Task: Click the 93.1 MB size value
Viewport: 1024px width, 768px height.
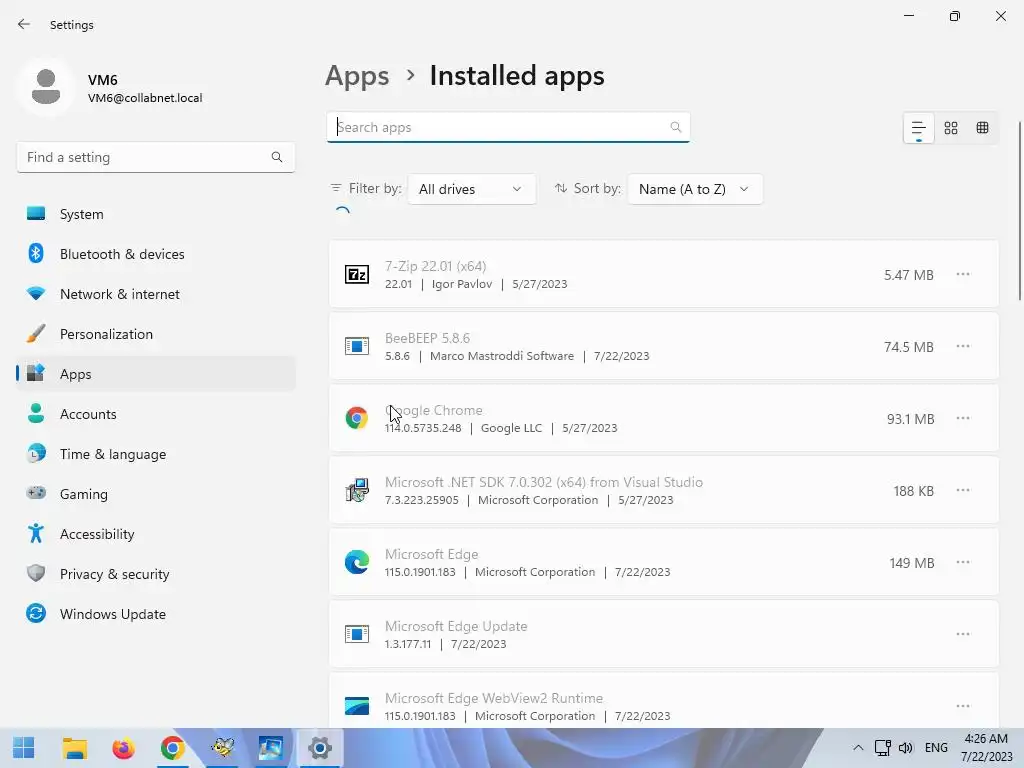Action: pyautogui.click(x=910, y=419)
